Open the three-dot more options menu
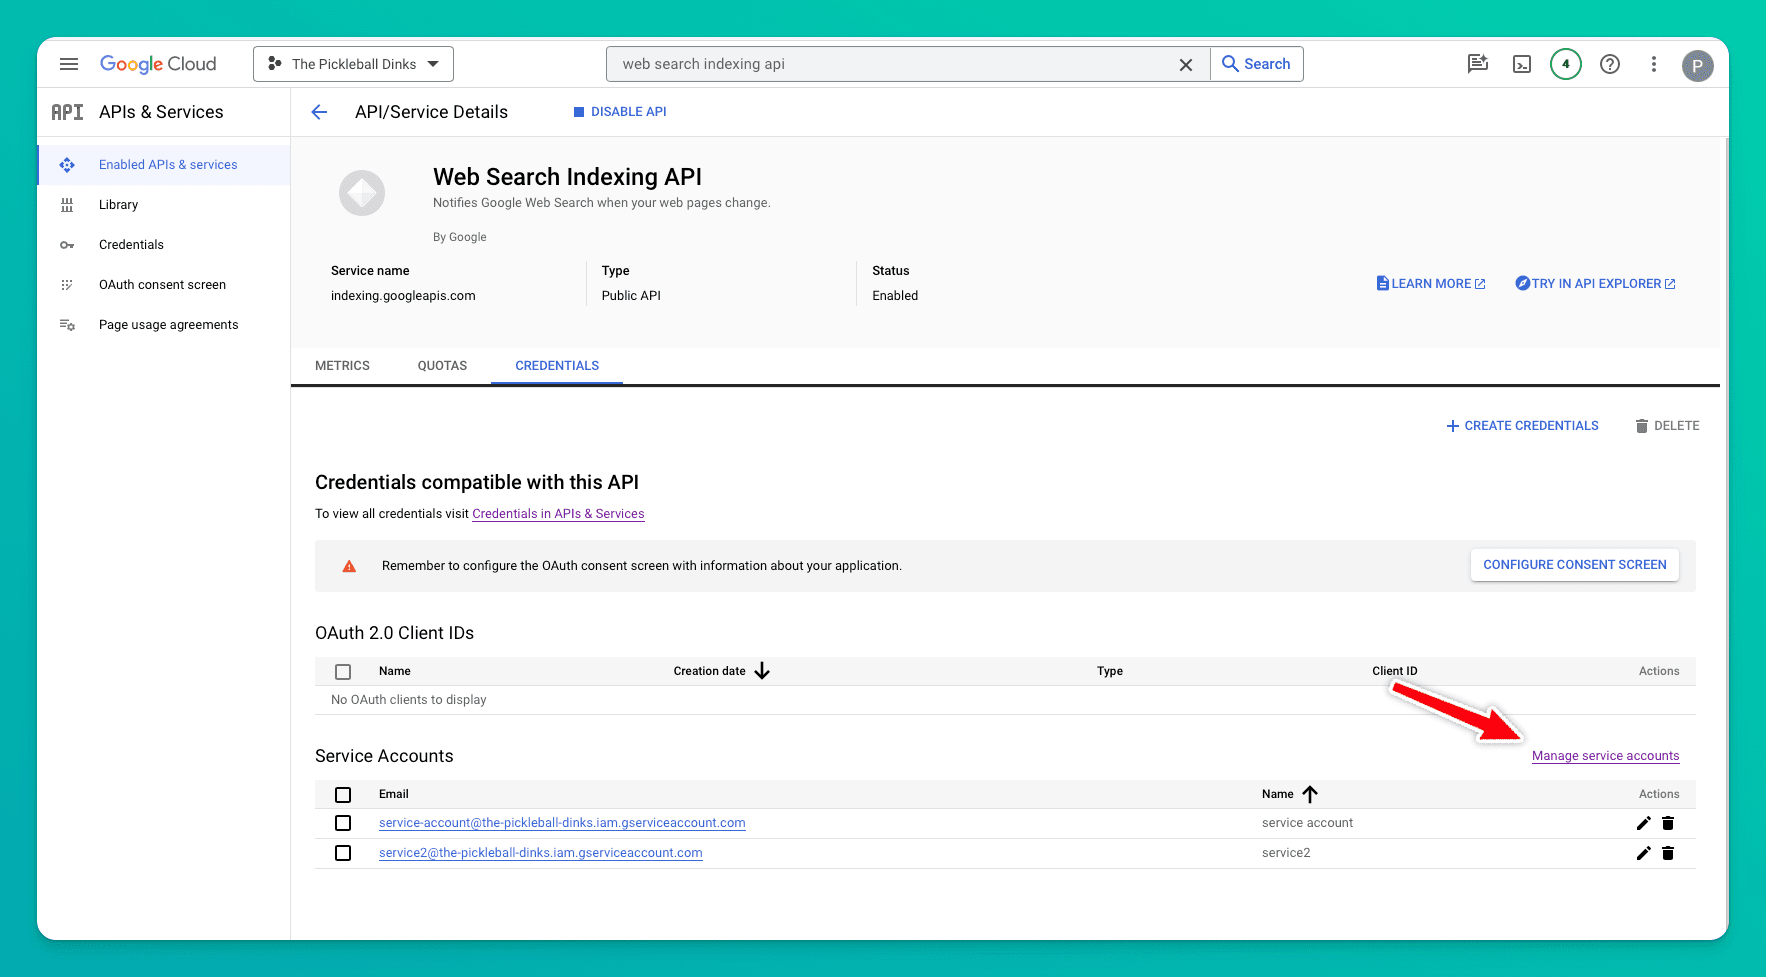1766x977 pixels. tap(1653, 64)
